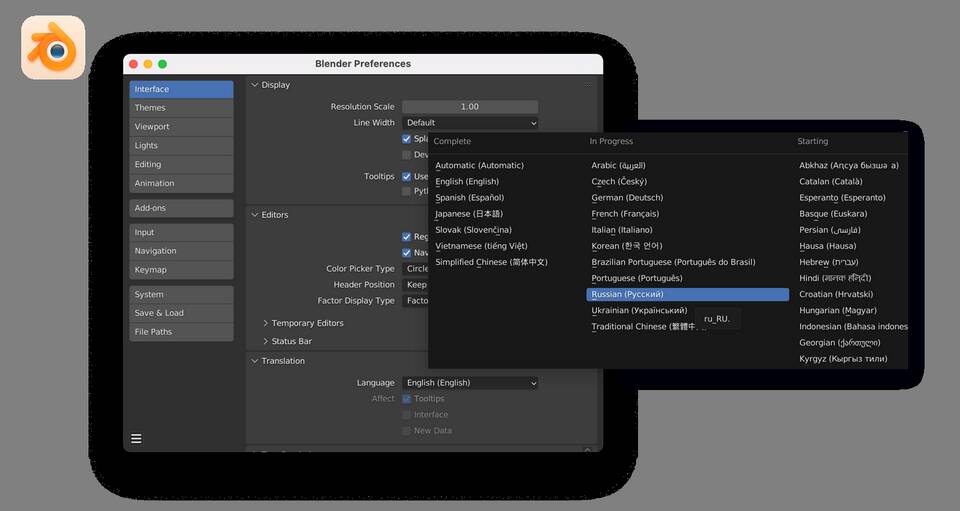Select highlighted Russian (Русский) language
960x511 pixels.
click(688, 294)
